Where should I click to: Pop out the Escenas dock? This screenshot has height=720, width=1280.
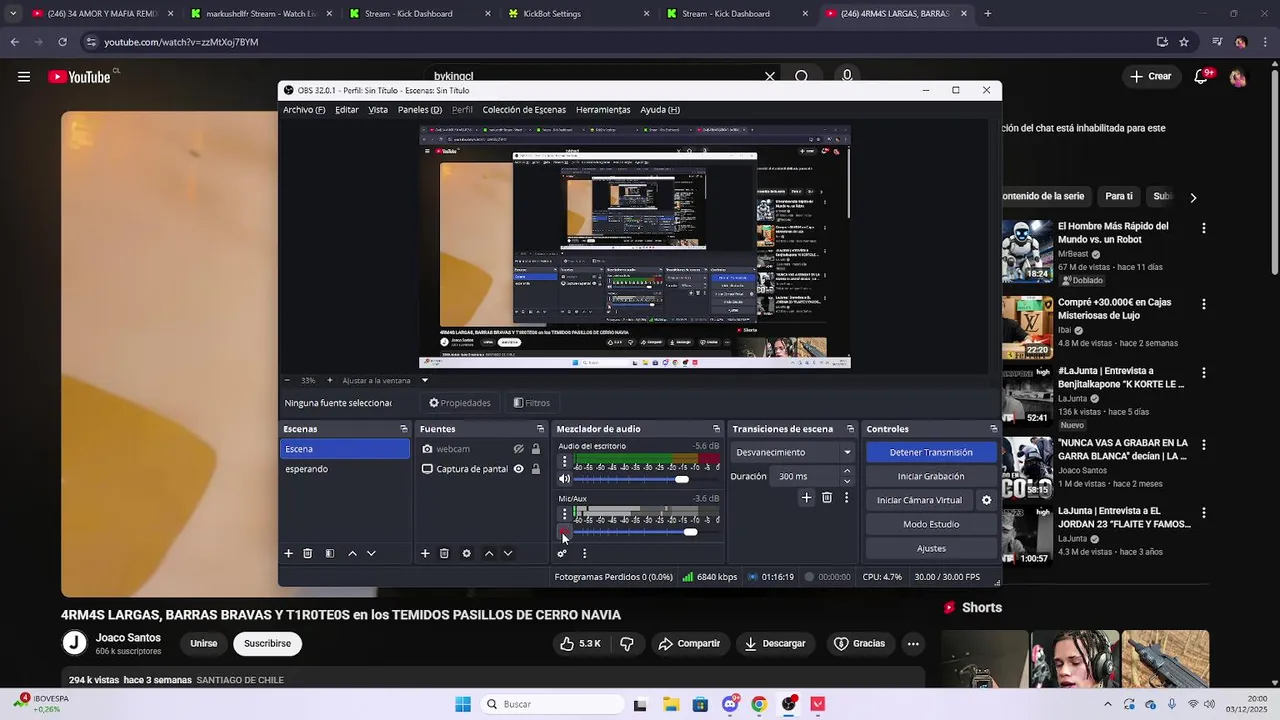pyautogui.click(x=404, y=429)
